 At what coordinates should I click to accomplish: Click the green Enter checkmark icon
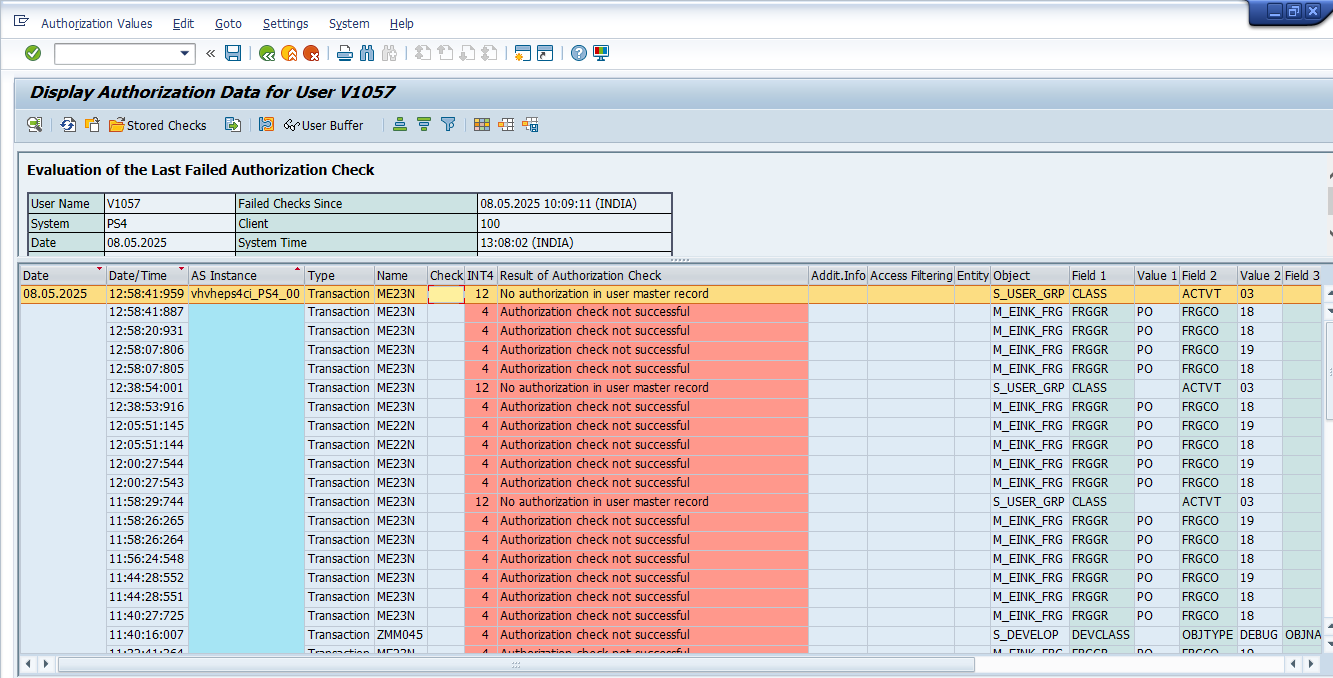tap(33, 53)
